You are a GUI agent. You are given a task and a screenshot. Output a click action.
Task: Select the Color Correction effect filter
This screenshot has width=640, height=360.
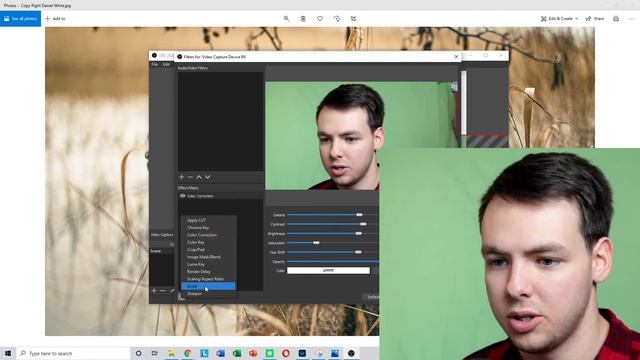click(220, 196)
